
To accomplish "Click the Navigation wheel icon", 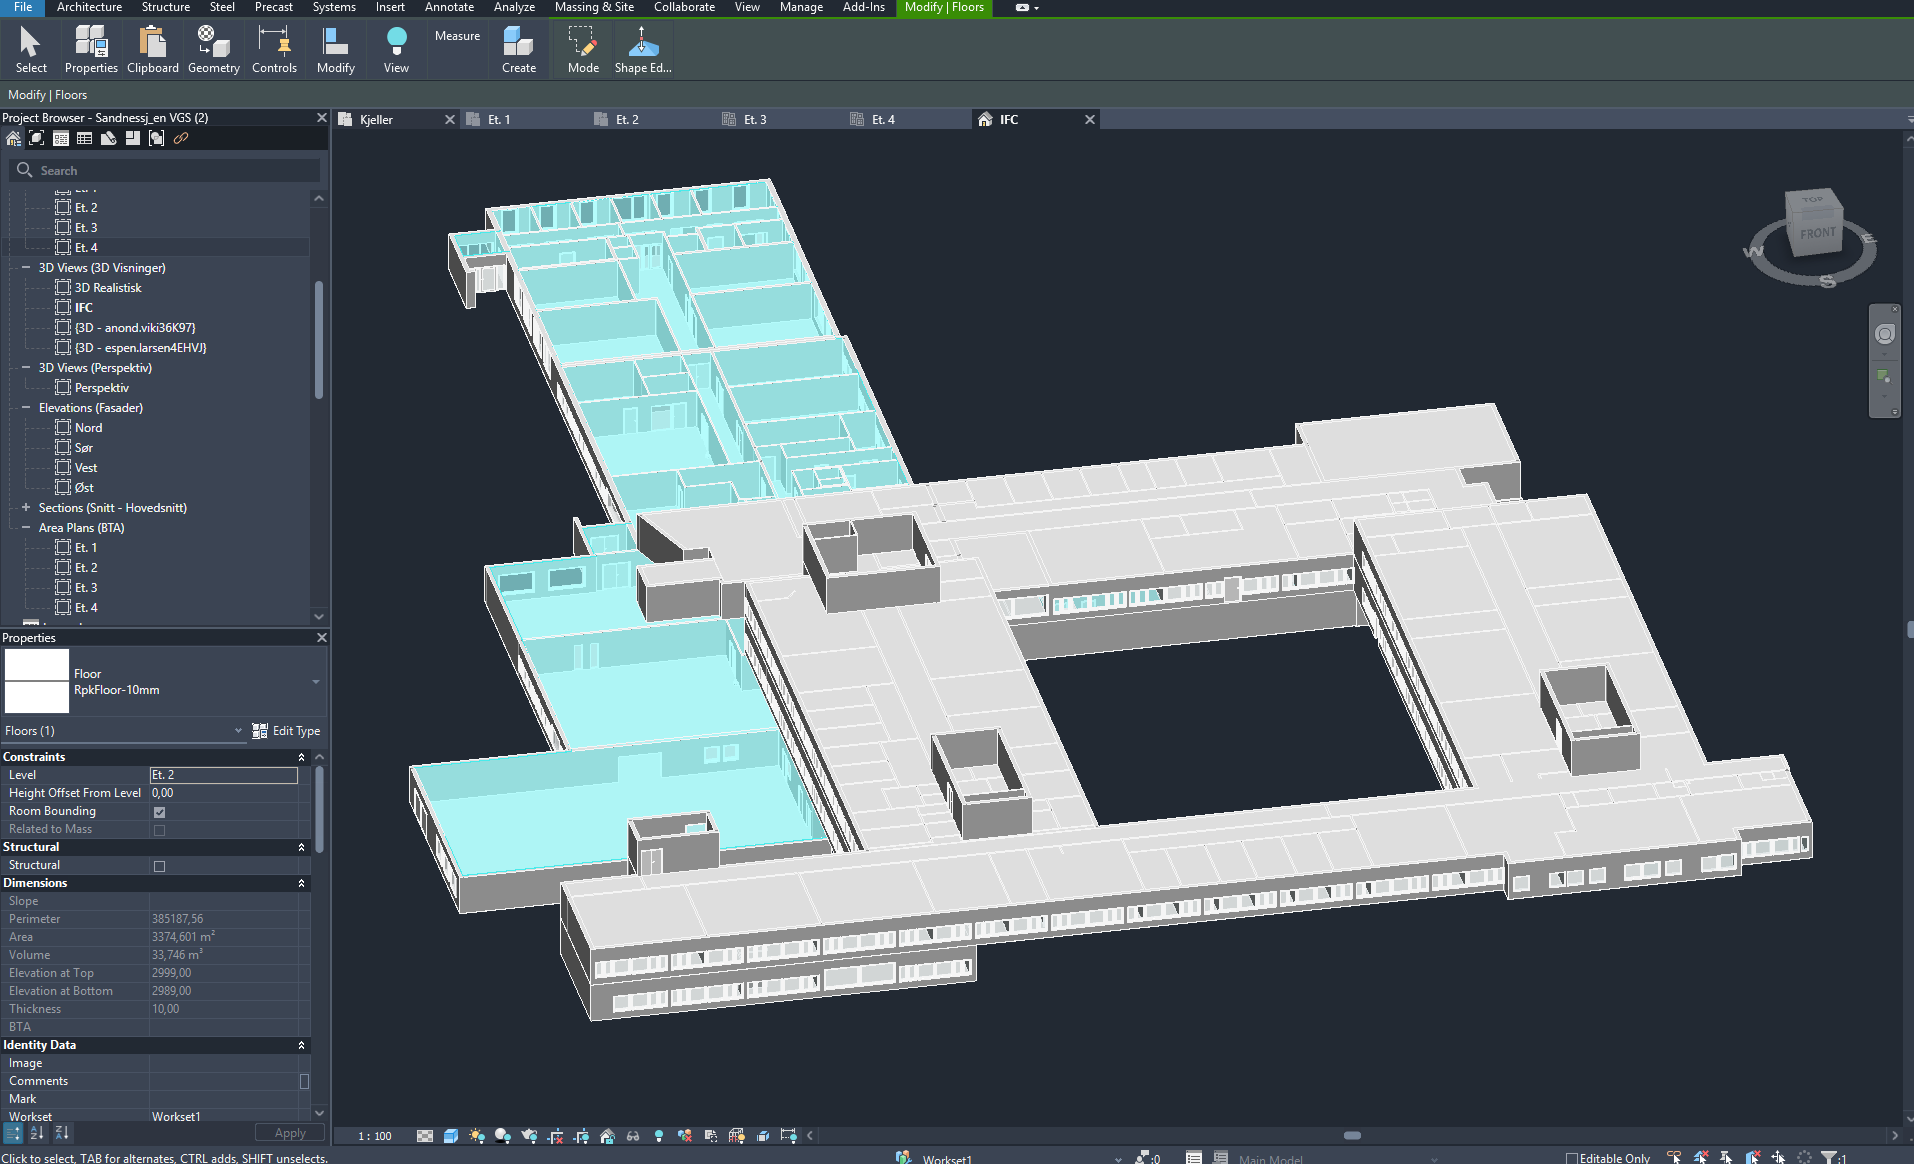I will 1885,334.
